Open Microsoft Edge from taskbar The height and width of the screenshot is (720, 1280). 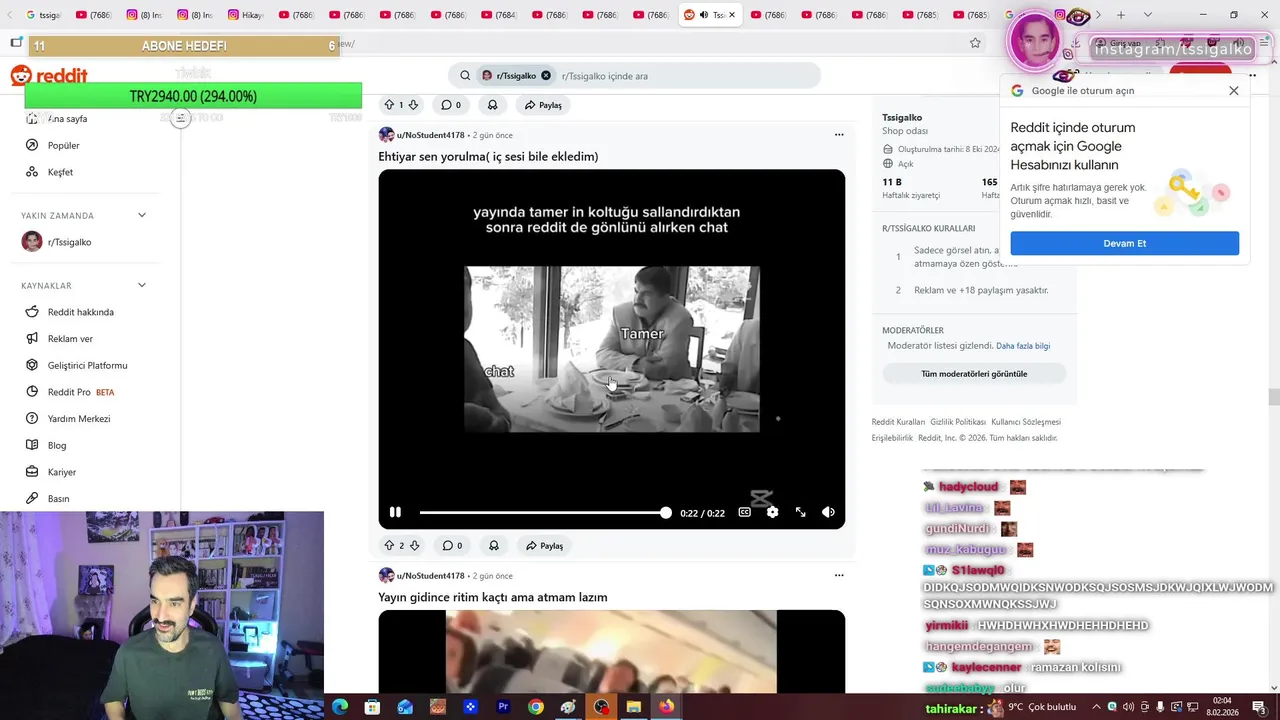pyautogui.click(x=340, y=707)
